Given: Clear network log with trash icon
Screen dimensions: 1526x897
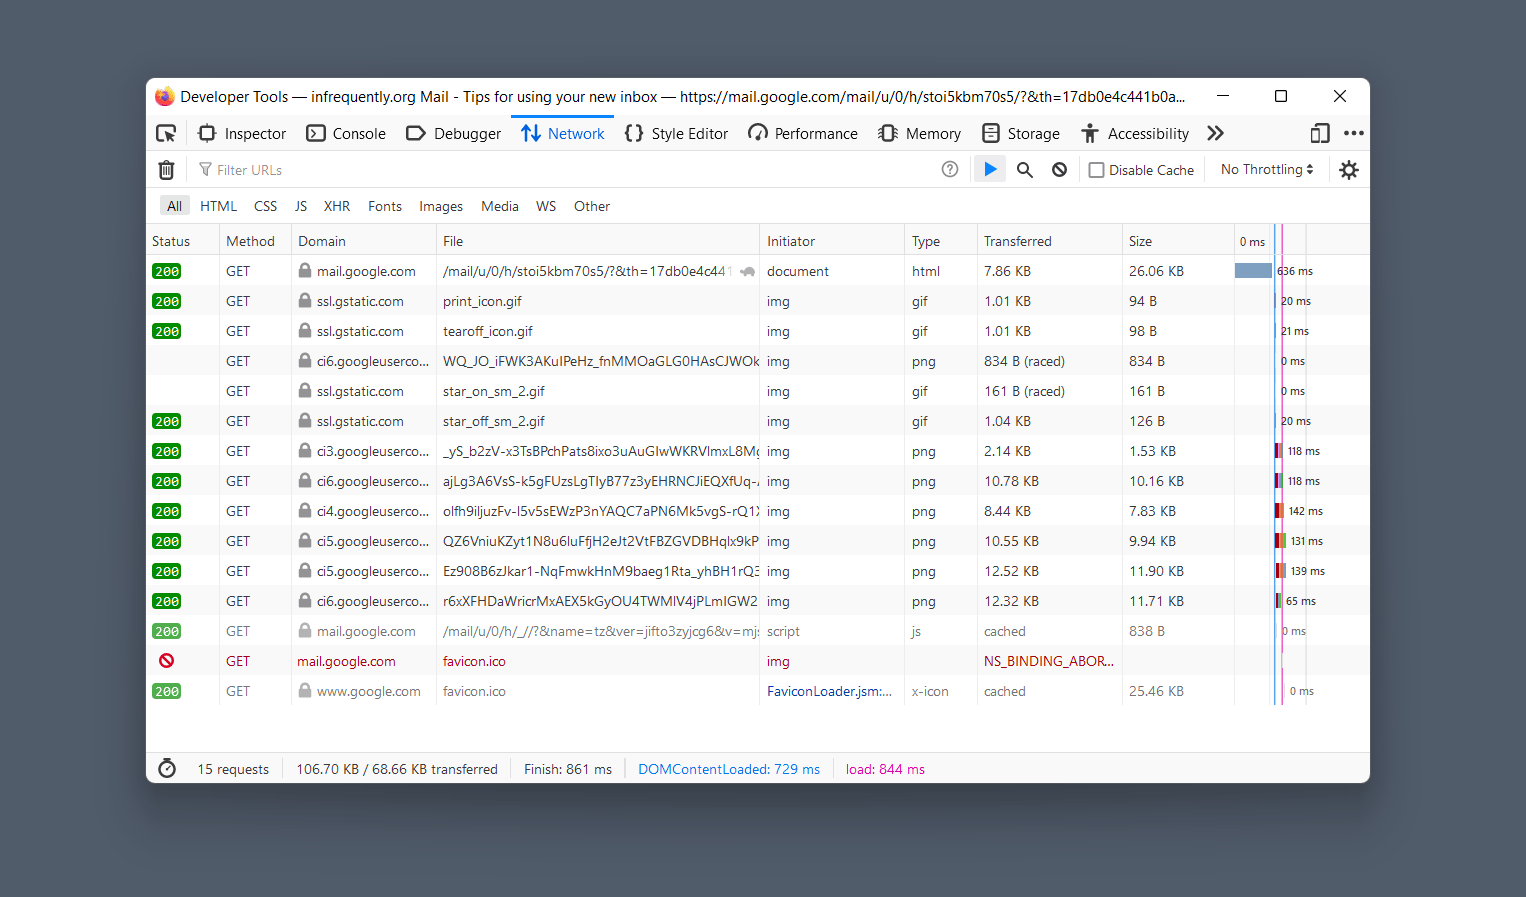Looking at the screenshot, I should 167,170.
